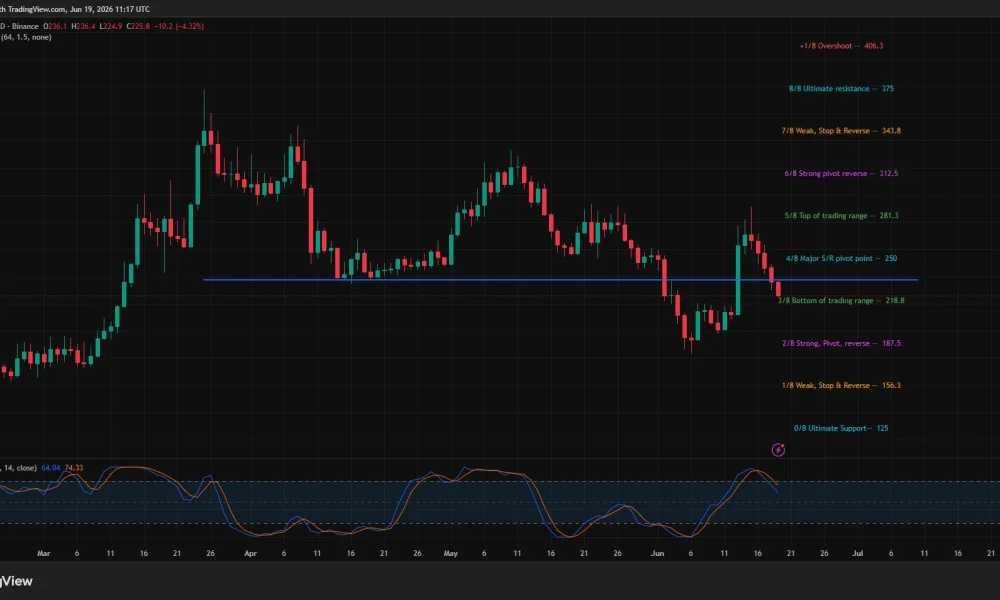Select the '1/8 Weak, Stop & Reverse -- 156.3' label
Viewport: 1000px width, 600px height.
pos(841,385)
